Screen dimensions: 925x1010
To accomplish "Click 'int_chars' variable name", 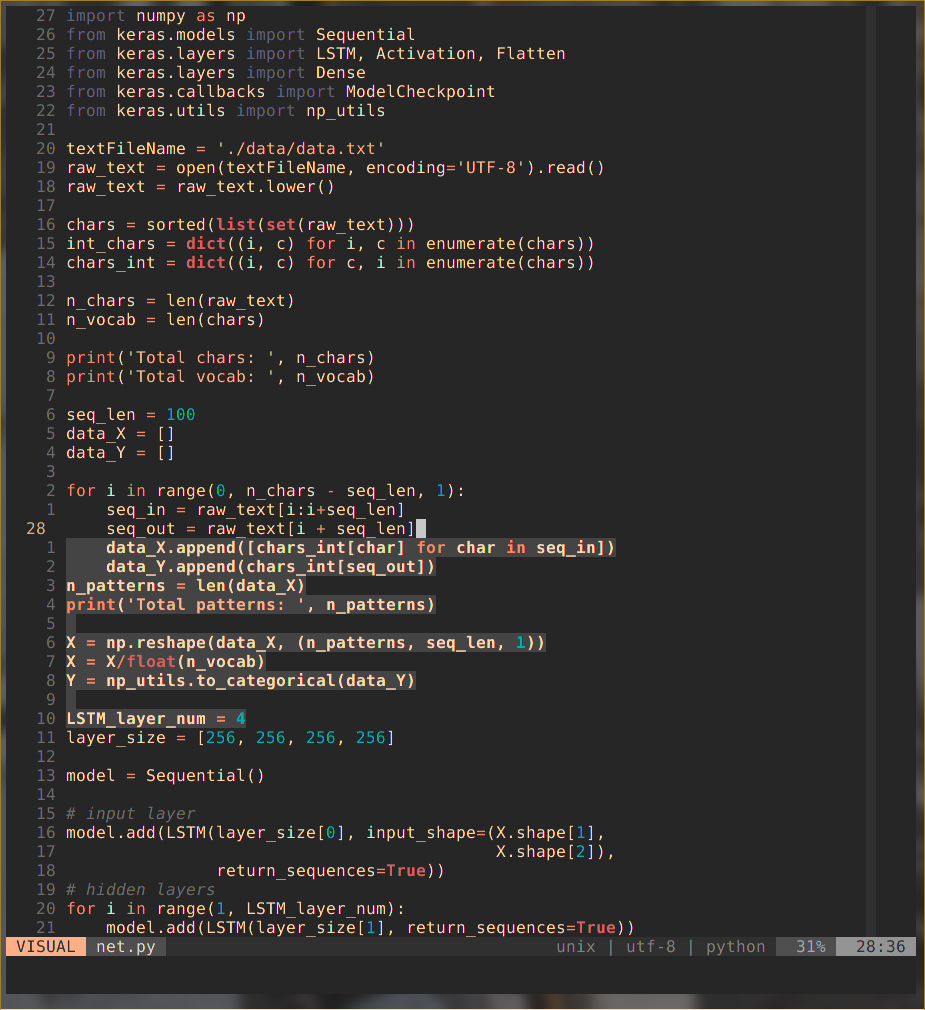I will (111, 243).
